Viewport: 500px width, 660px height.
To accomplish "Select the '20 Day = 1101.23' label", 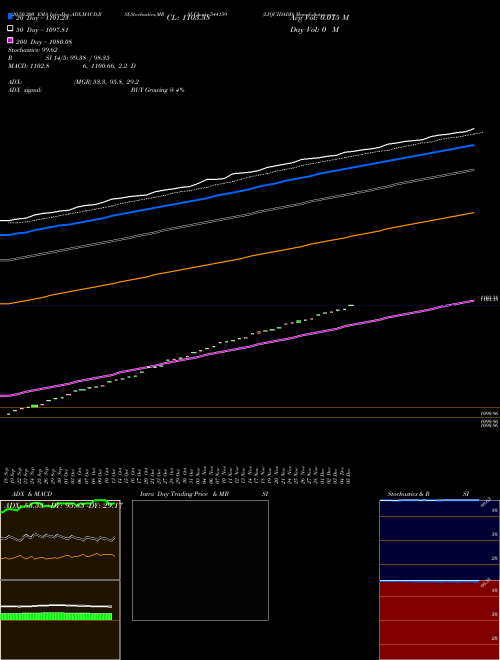I will (x=42, y=18).
